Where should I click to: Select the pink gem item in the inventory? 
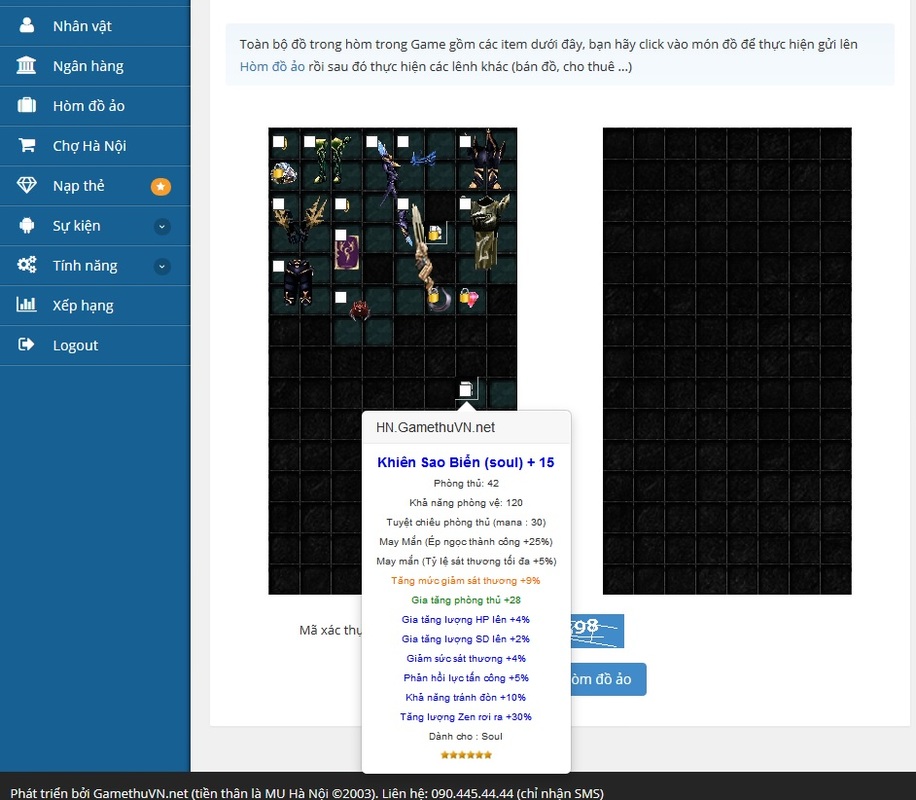(470, 297)
